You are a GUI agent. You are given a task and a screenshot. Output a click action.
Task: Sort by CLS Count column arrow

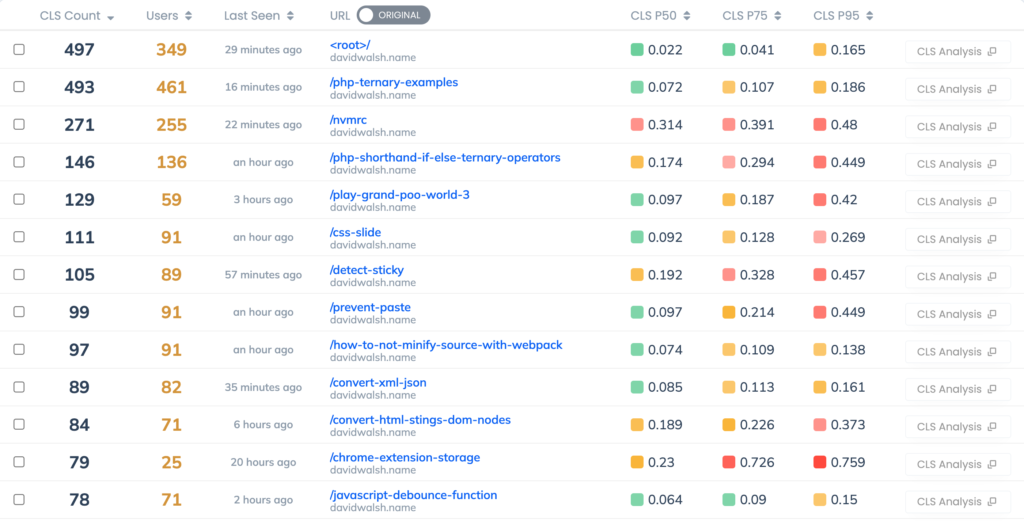coord(110,17)
